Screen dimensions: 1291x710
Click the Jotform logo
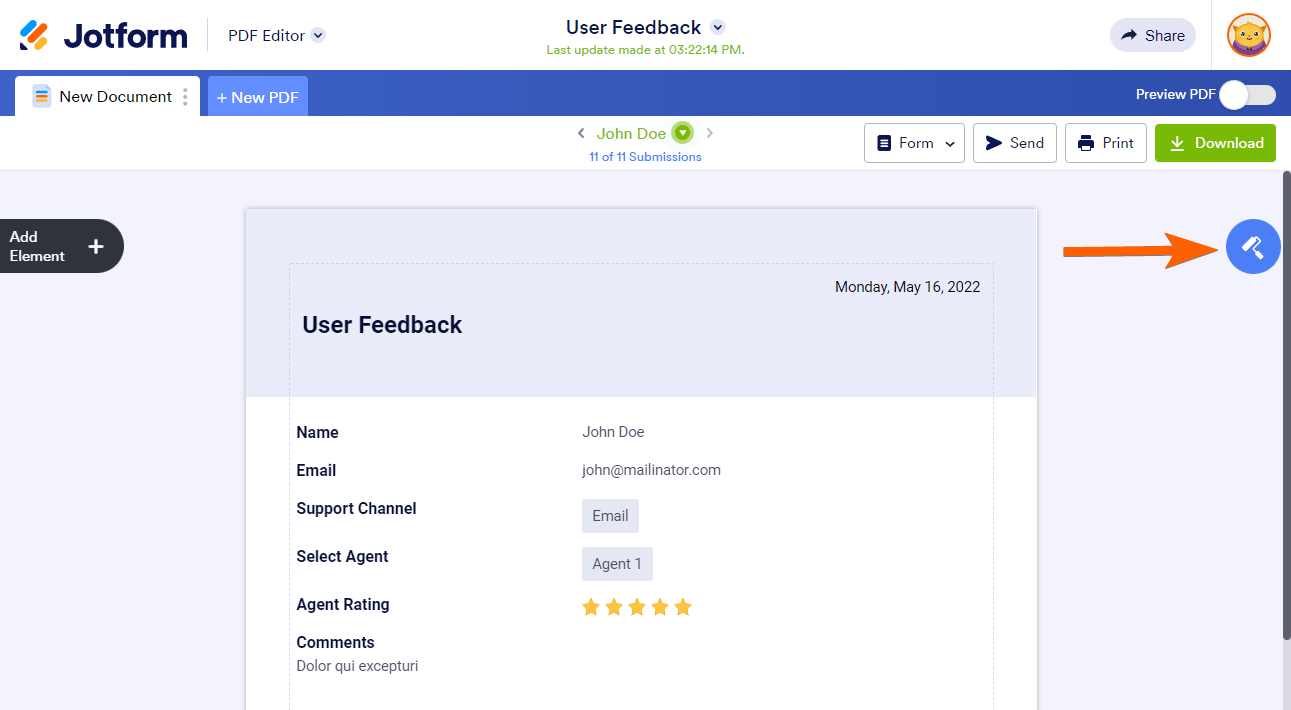tap(103, 36)
